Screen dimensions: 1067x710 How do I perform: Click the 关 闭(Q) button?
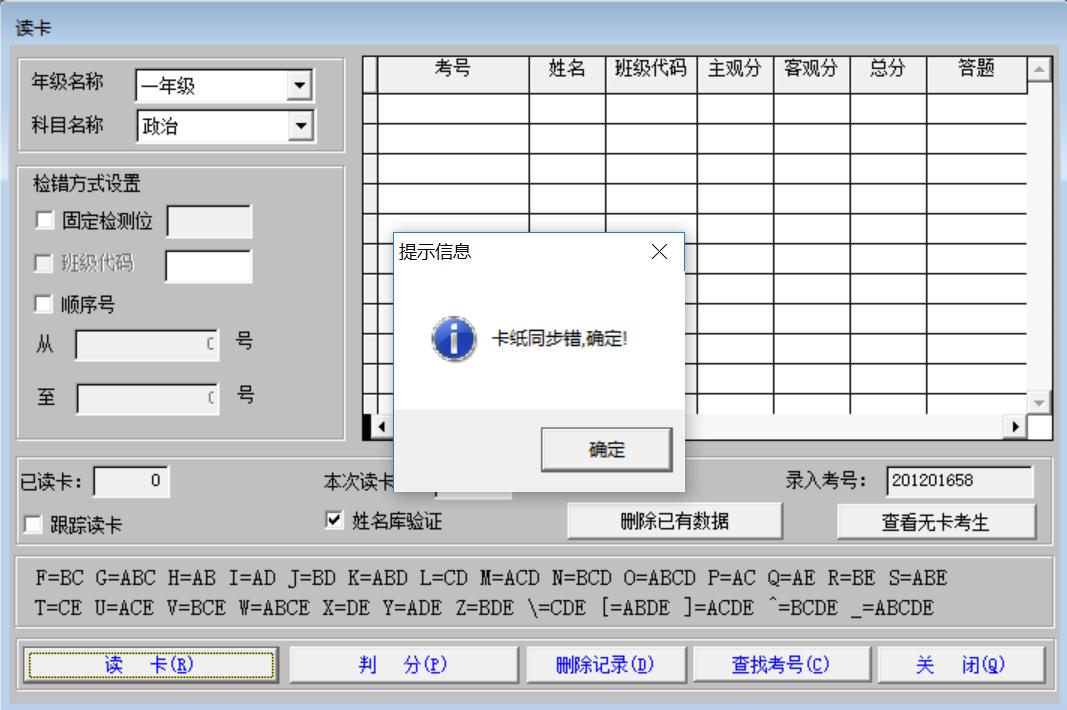tap(961, 664)
